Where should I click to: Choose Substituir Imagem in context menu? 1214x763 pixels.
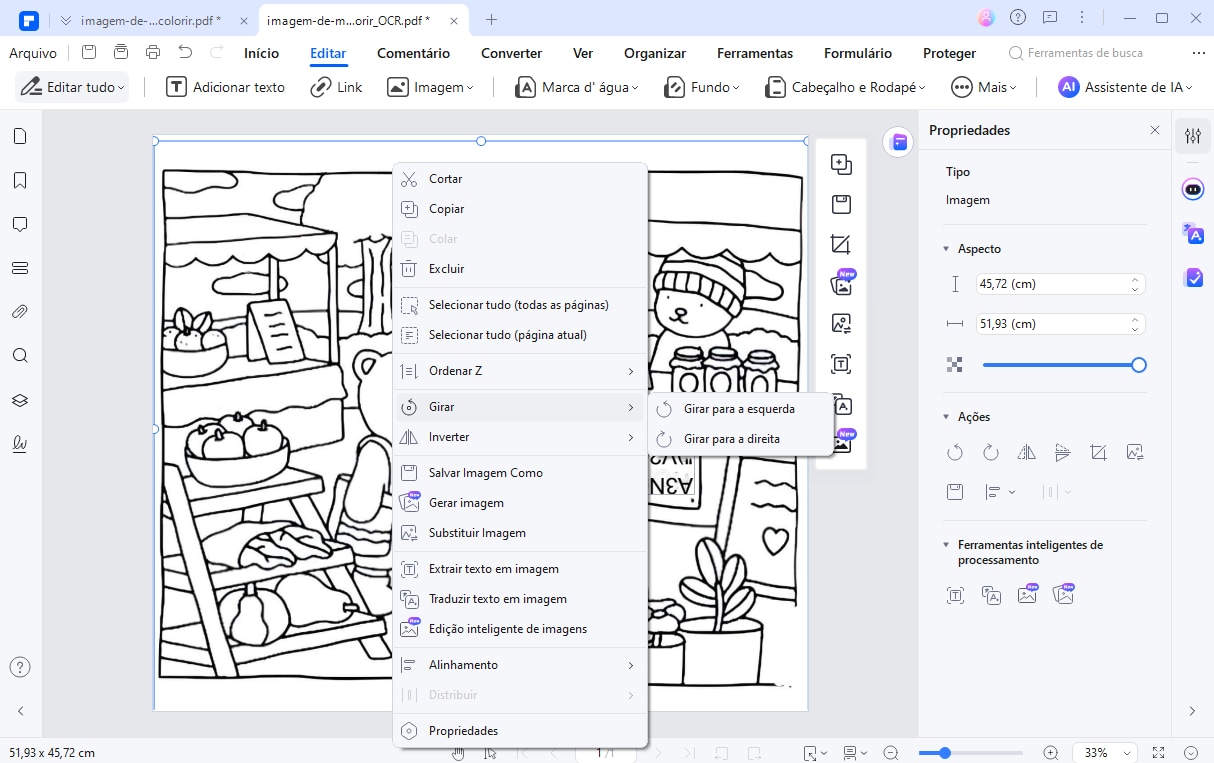click(x=520, y=533)
